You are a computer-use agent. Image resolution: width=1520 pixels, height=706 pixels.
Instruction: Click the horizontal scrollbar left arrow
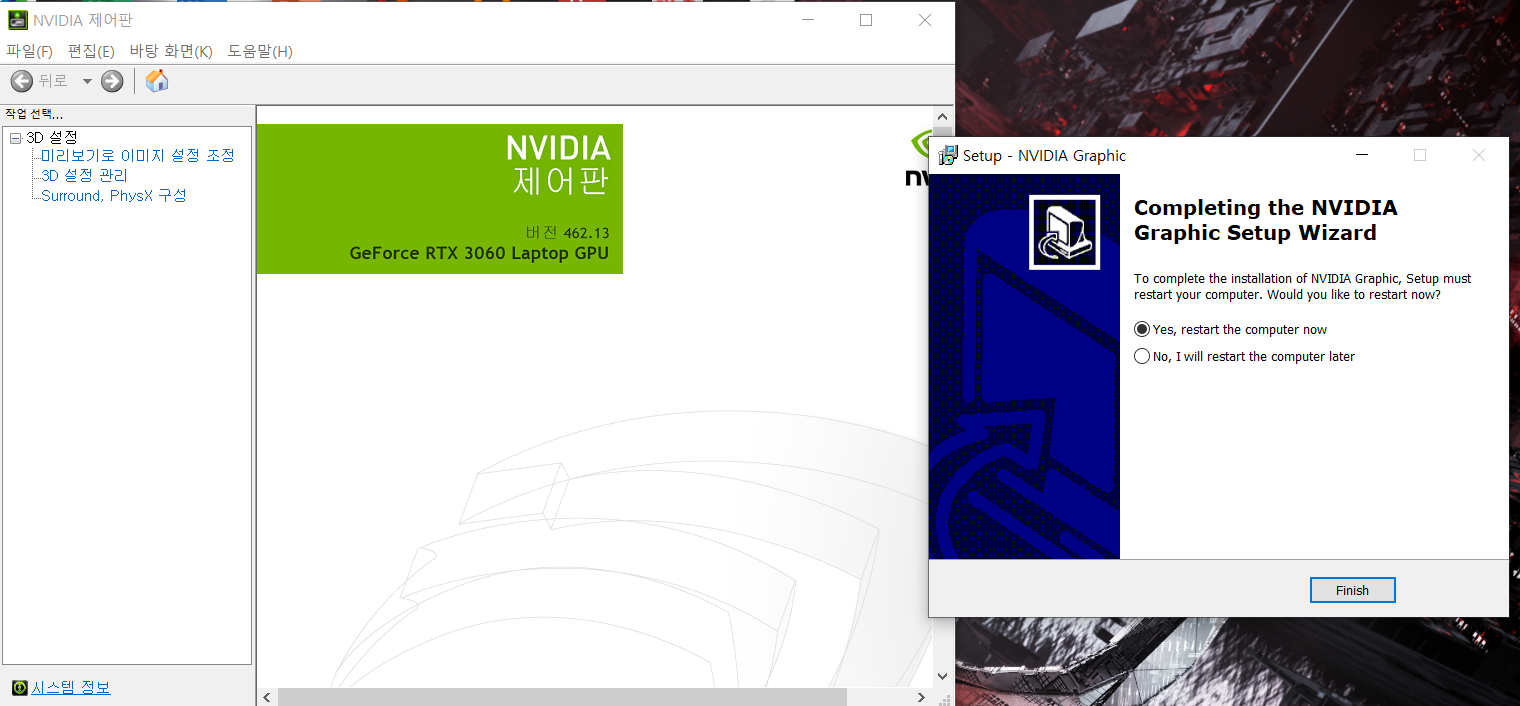click(x=267, y=697)
